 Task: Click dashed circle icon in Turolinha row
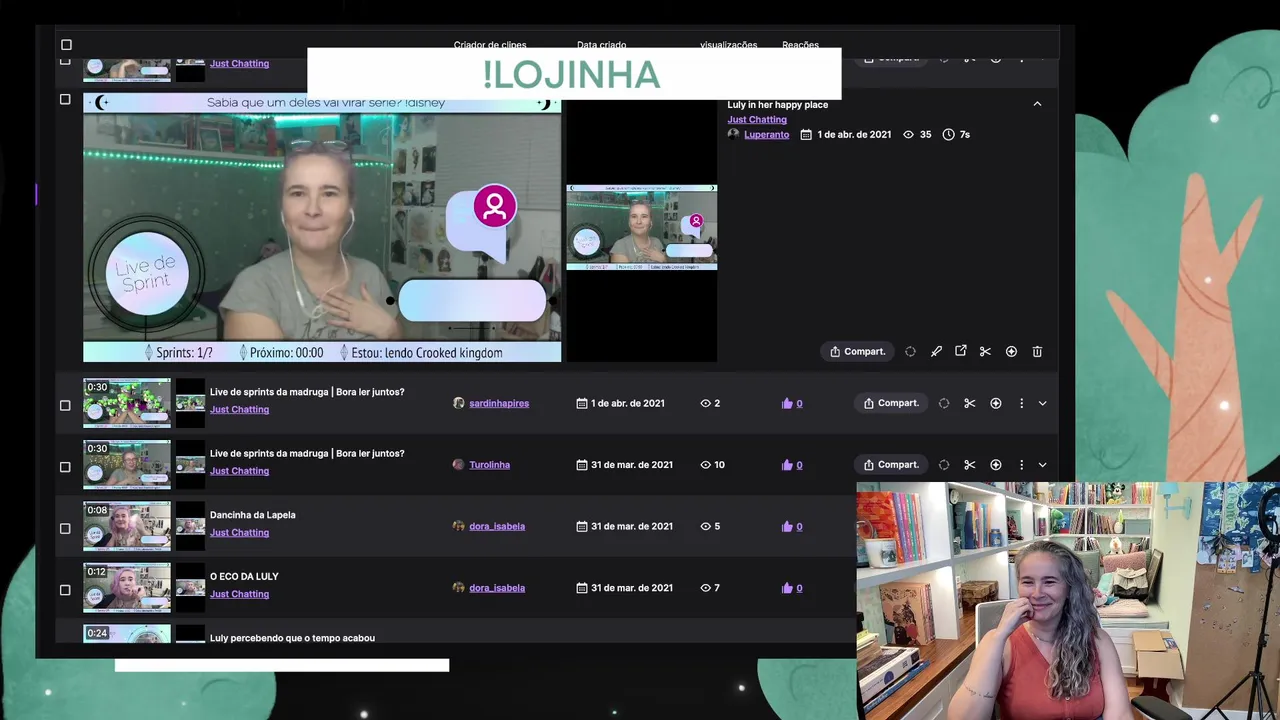click(x=944, y=465)
